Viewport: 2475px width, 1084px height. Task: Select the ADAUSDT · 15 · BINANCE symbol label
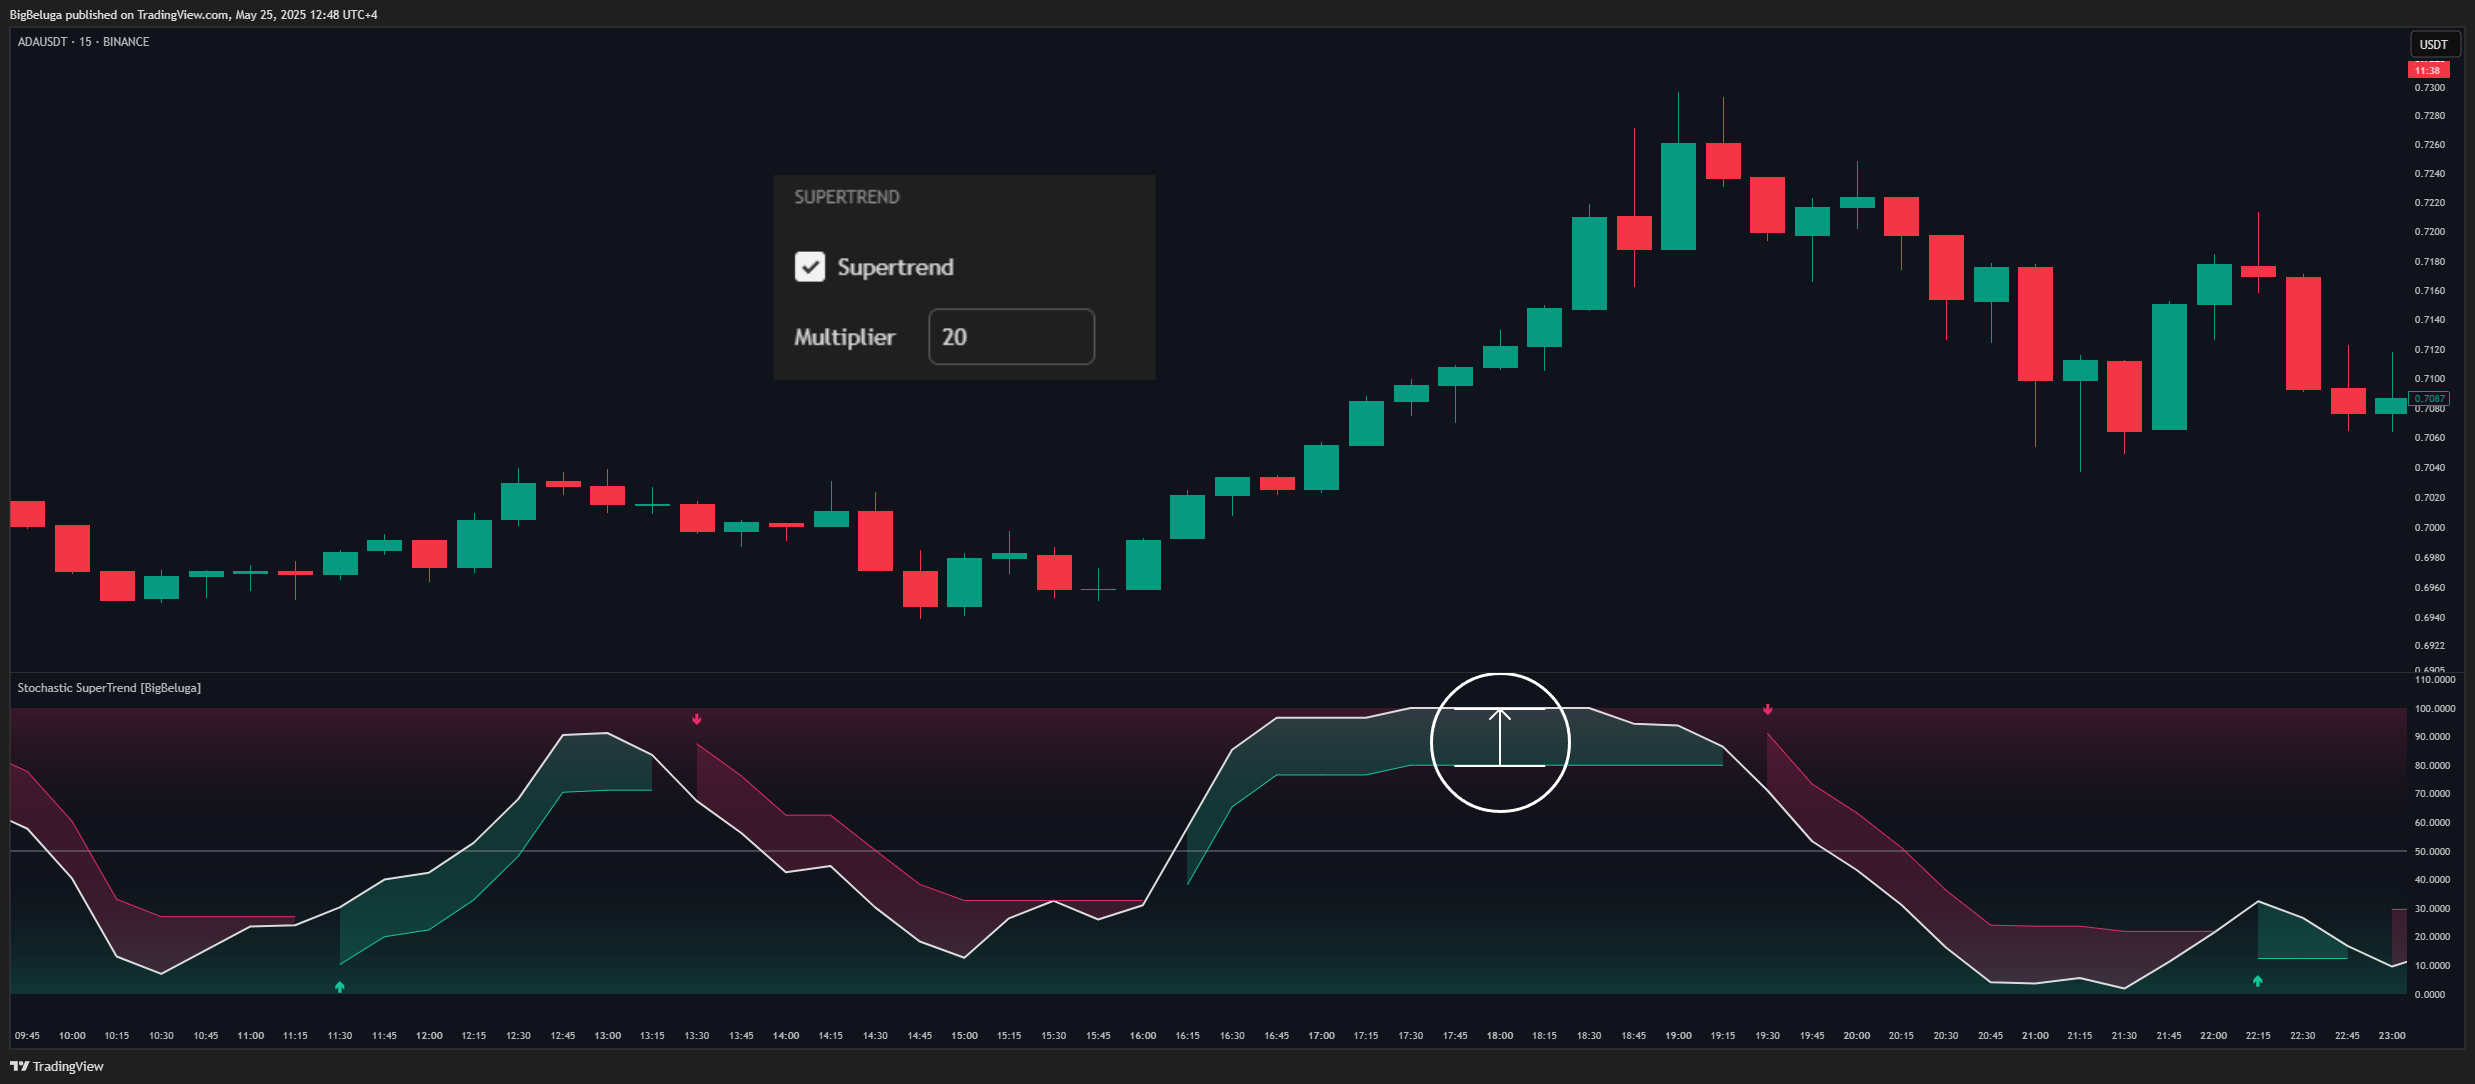coord(83,42)
